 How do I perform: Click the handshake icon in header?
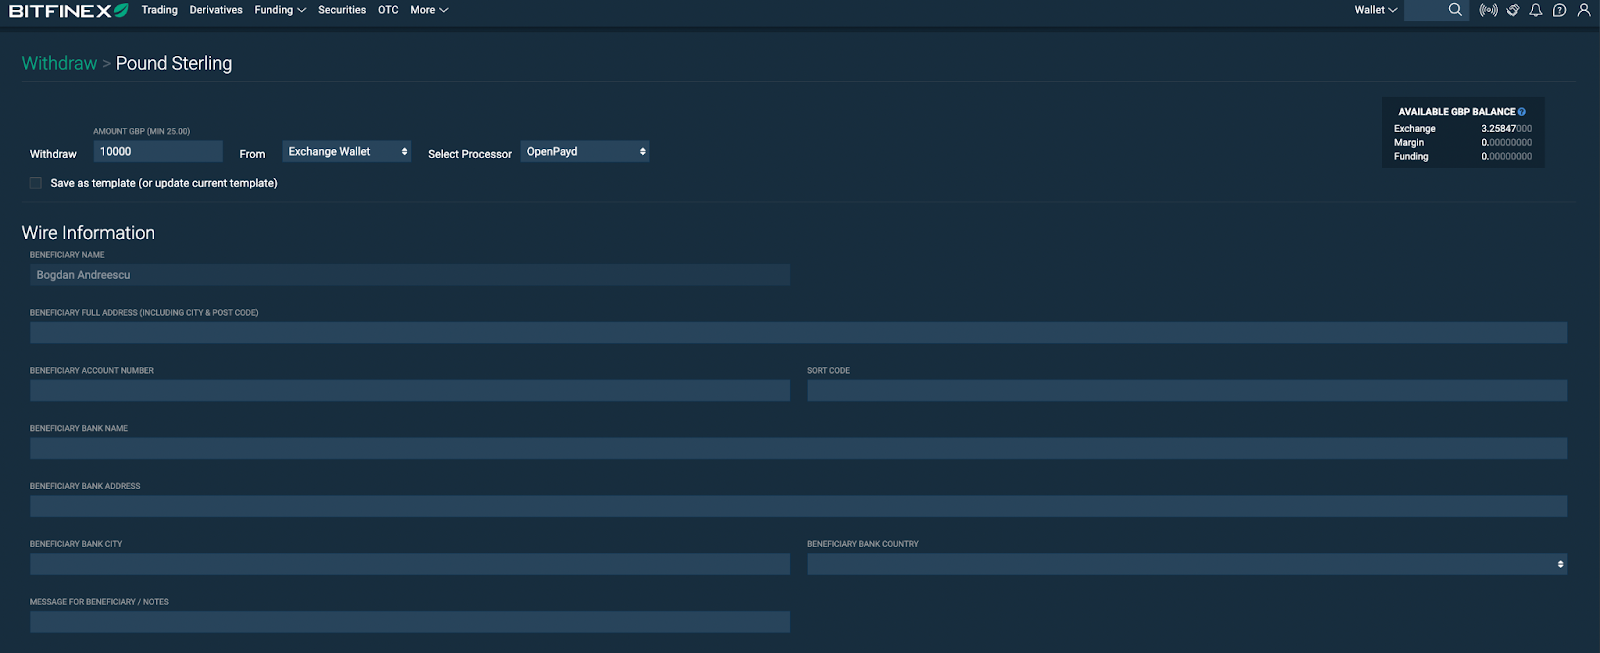coord(1513,10)
